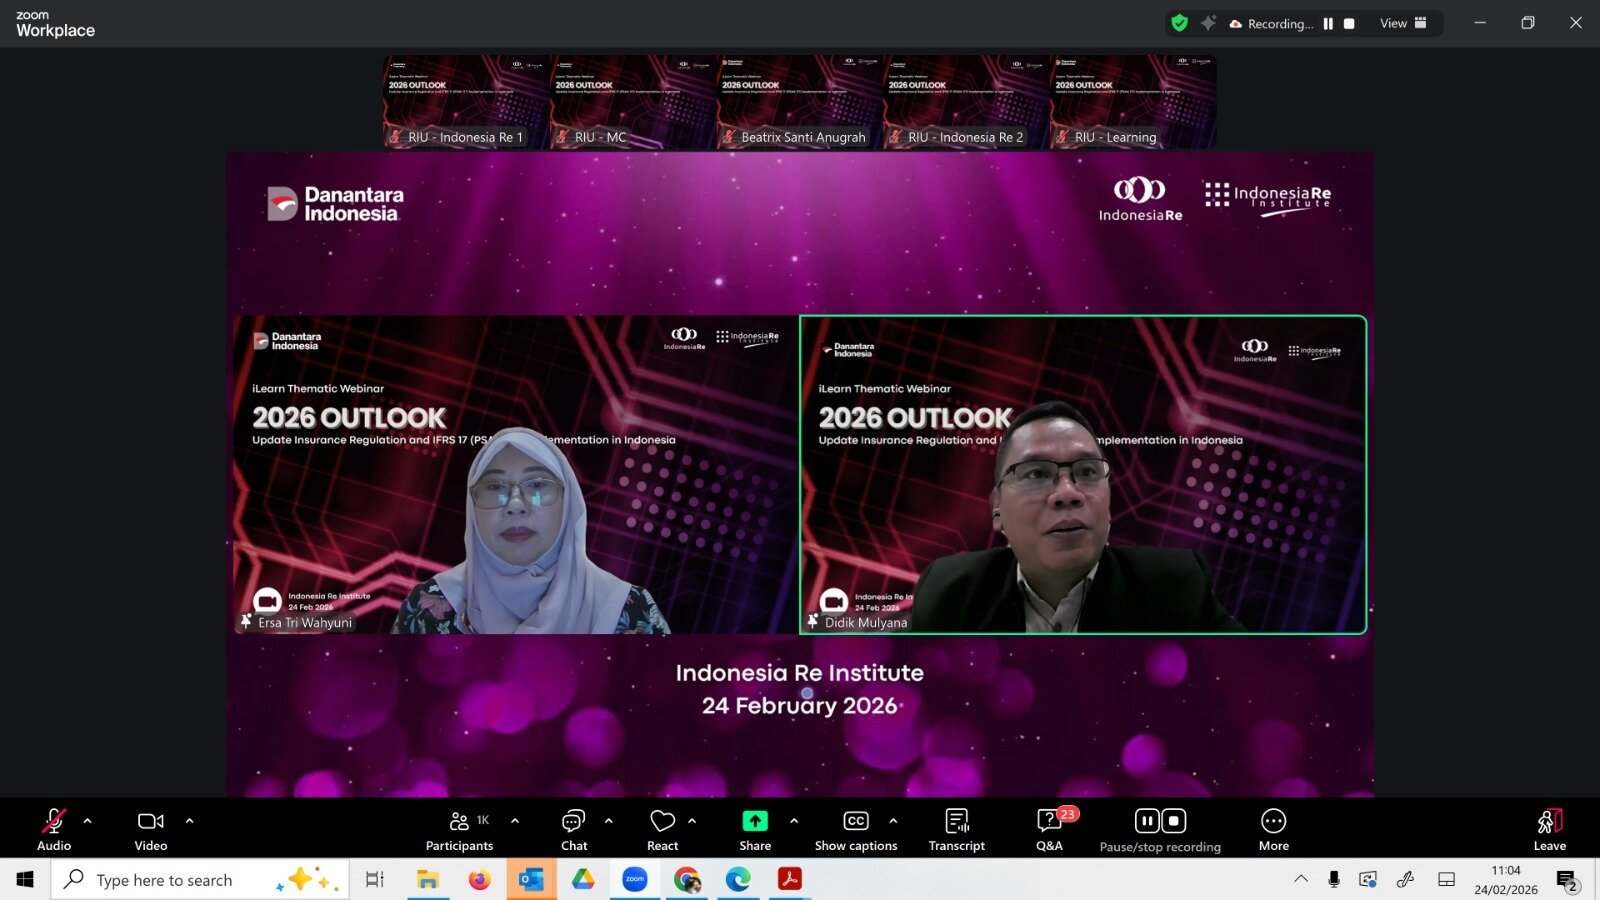Open the Q&A panel
Viewport: 1600px width, 900px height.
pos(1049,829)
